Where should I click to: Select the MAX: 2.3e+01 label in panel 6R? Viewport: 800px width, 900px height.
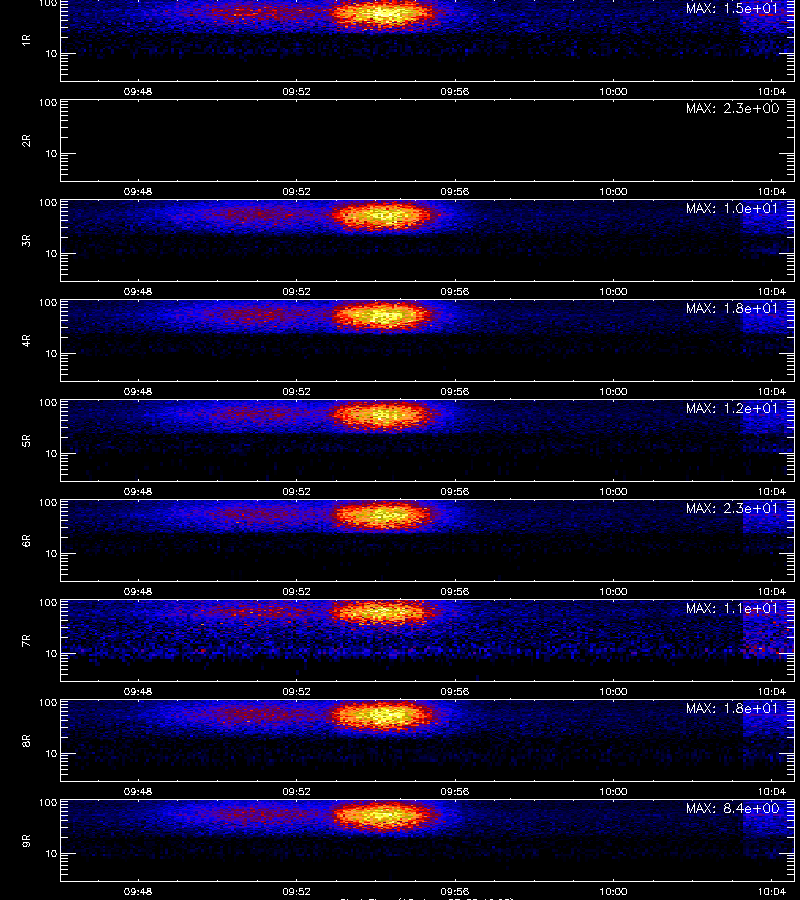coord(732,508)
